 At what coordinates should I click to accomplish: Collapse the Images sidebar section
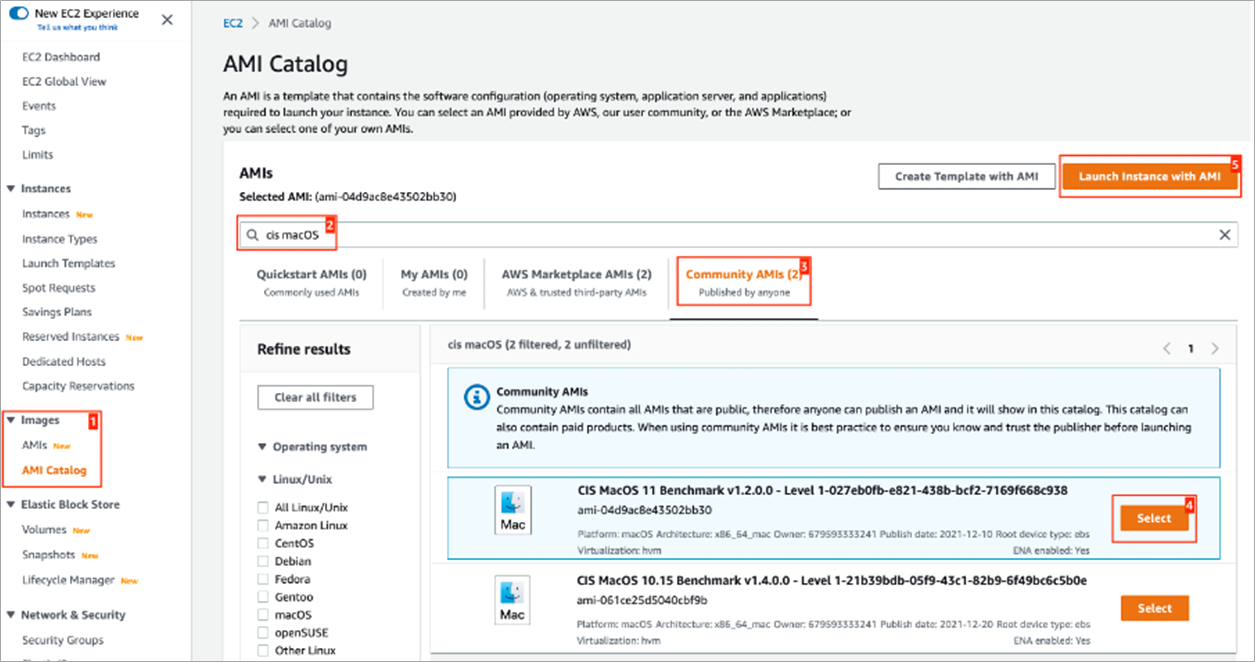coord(11,420)
